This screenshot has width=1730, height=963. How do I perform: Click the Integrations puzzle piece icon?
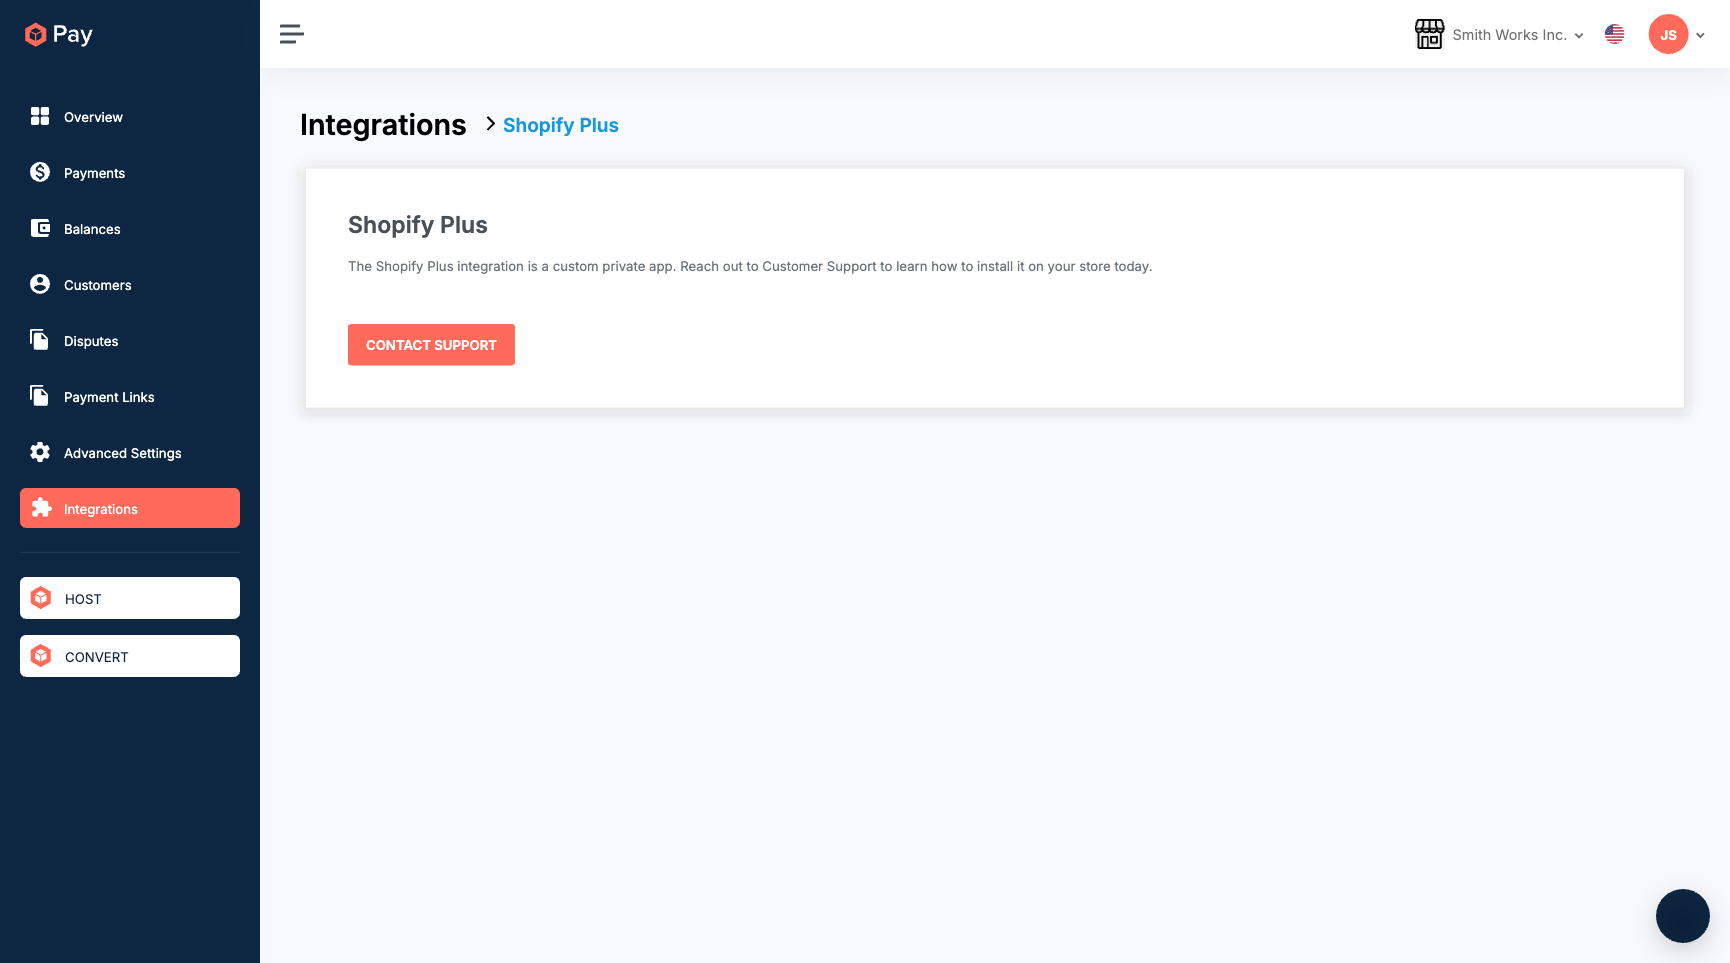click(x=41, y=508)
